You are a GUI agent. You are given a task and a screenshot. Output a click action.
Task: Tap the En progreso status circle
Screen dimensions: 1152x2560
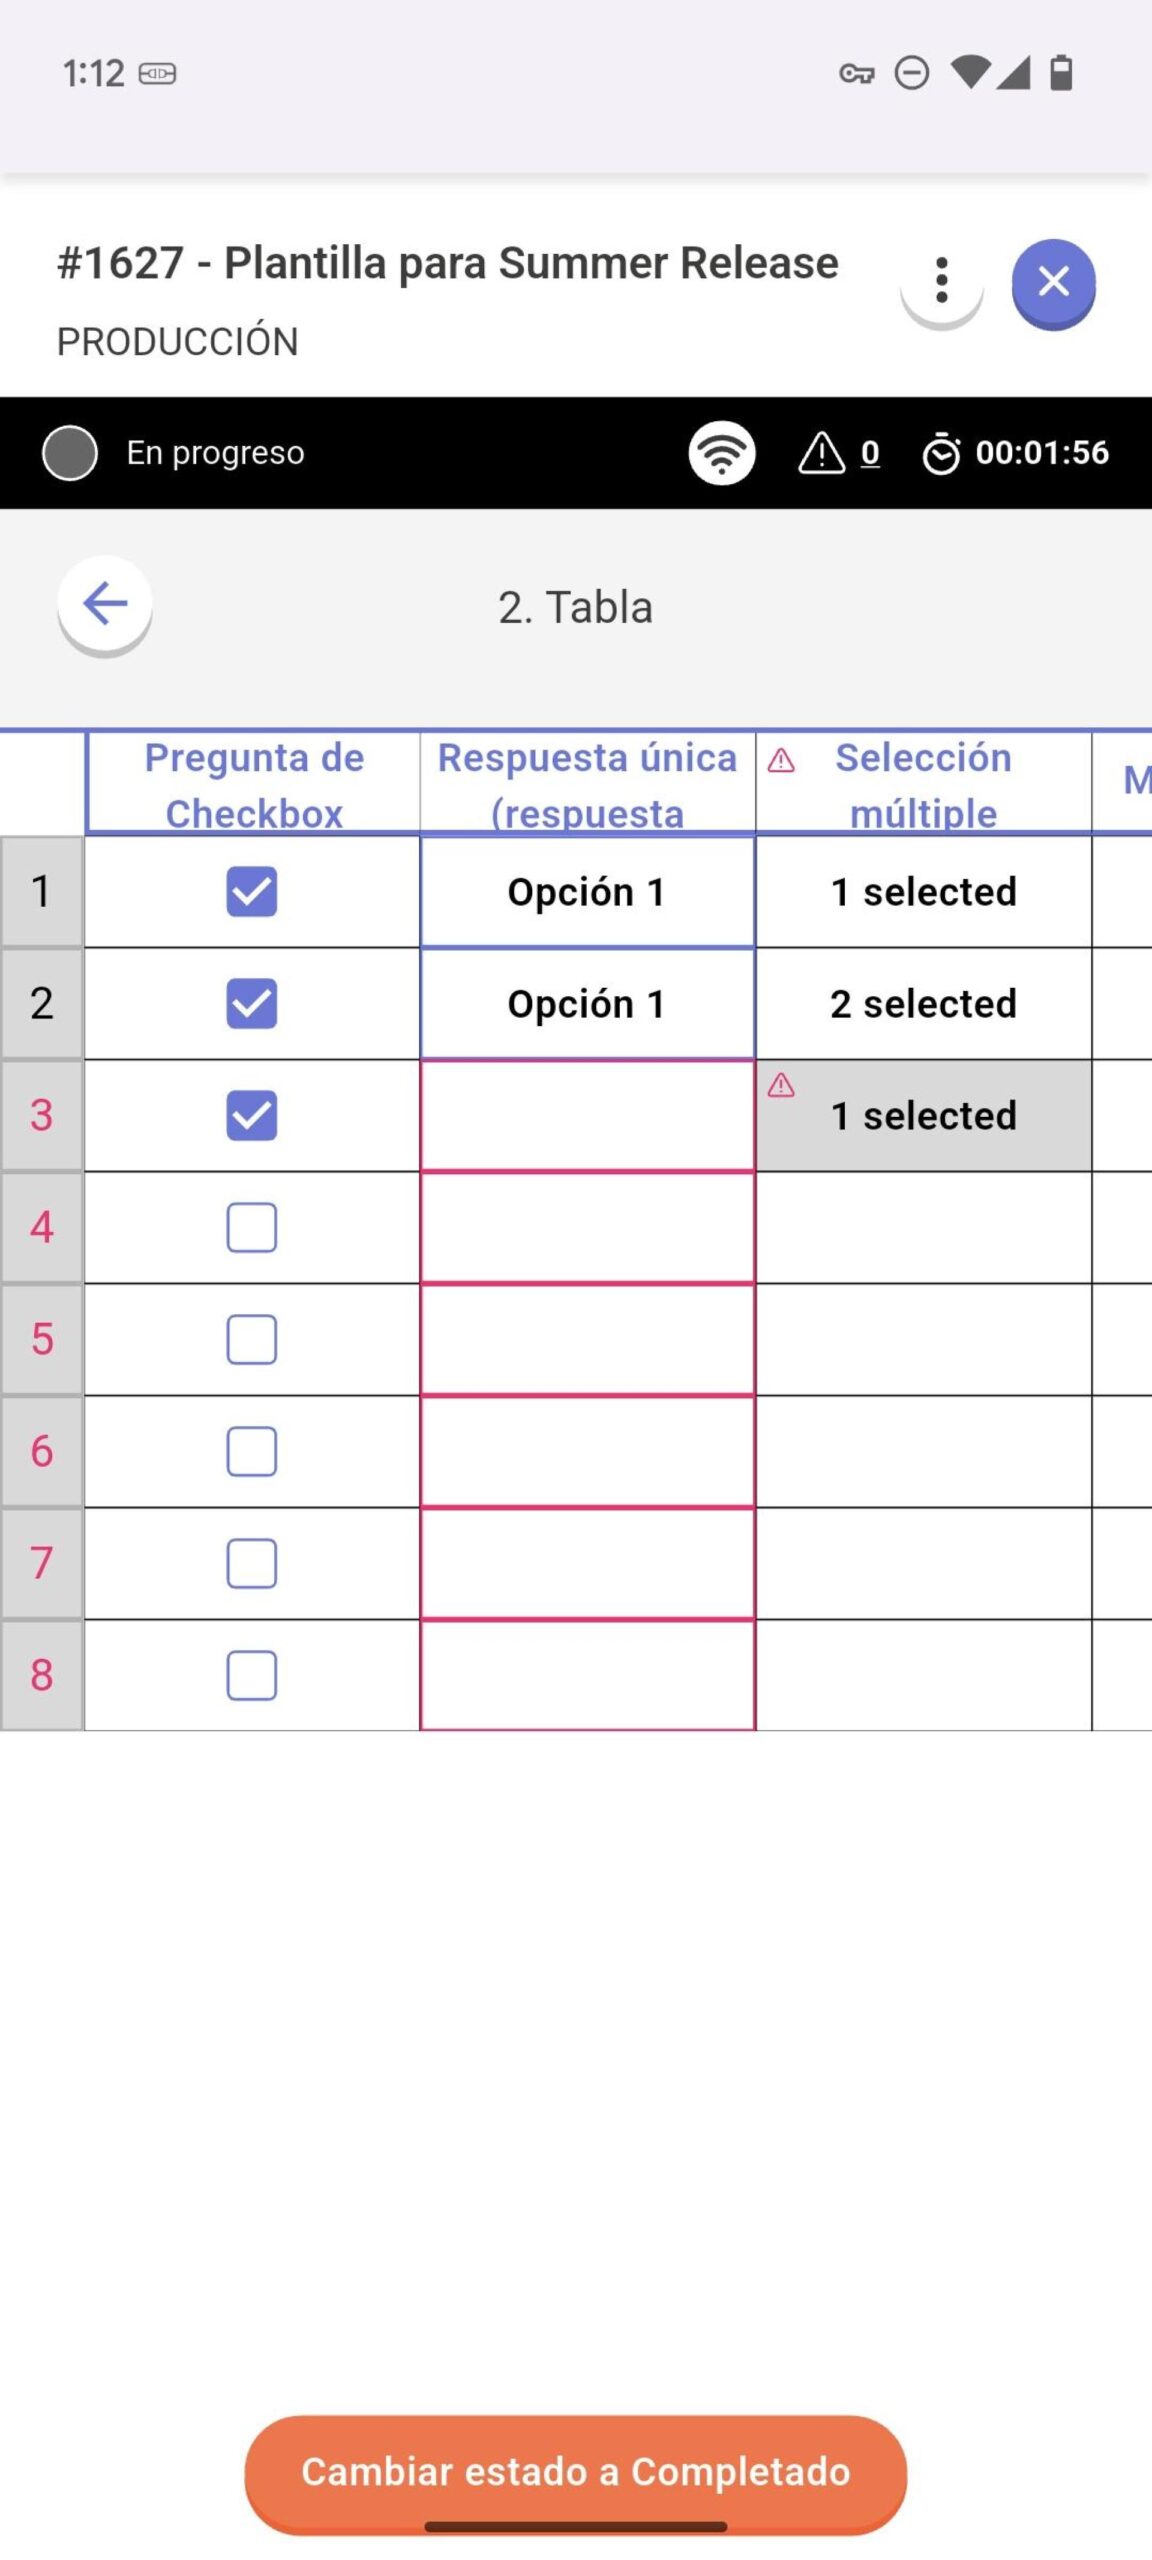70,453
